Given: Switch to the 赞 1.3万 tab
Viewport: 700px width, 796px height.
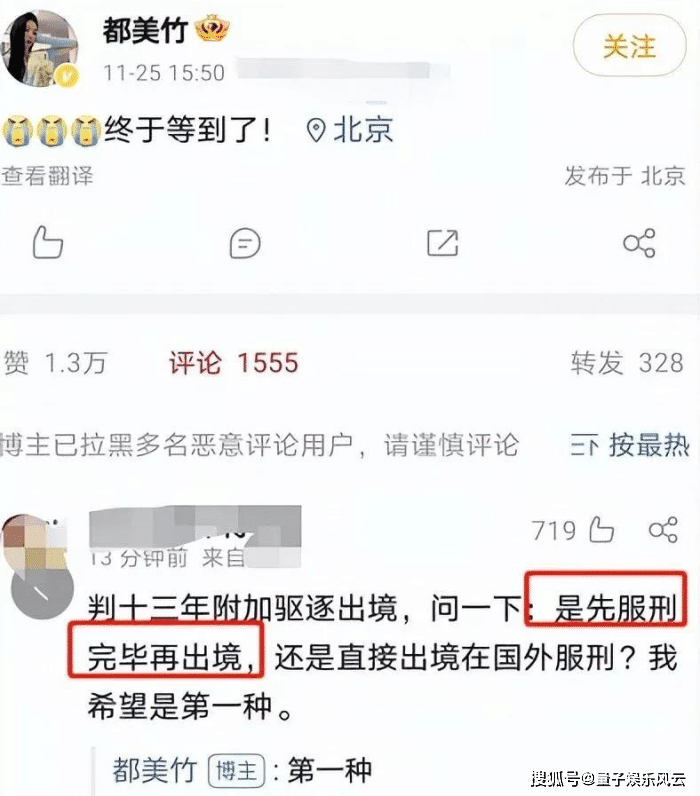Looking at the screenshot, I should click(x=55, y=362).
